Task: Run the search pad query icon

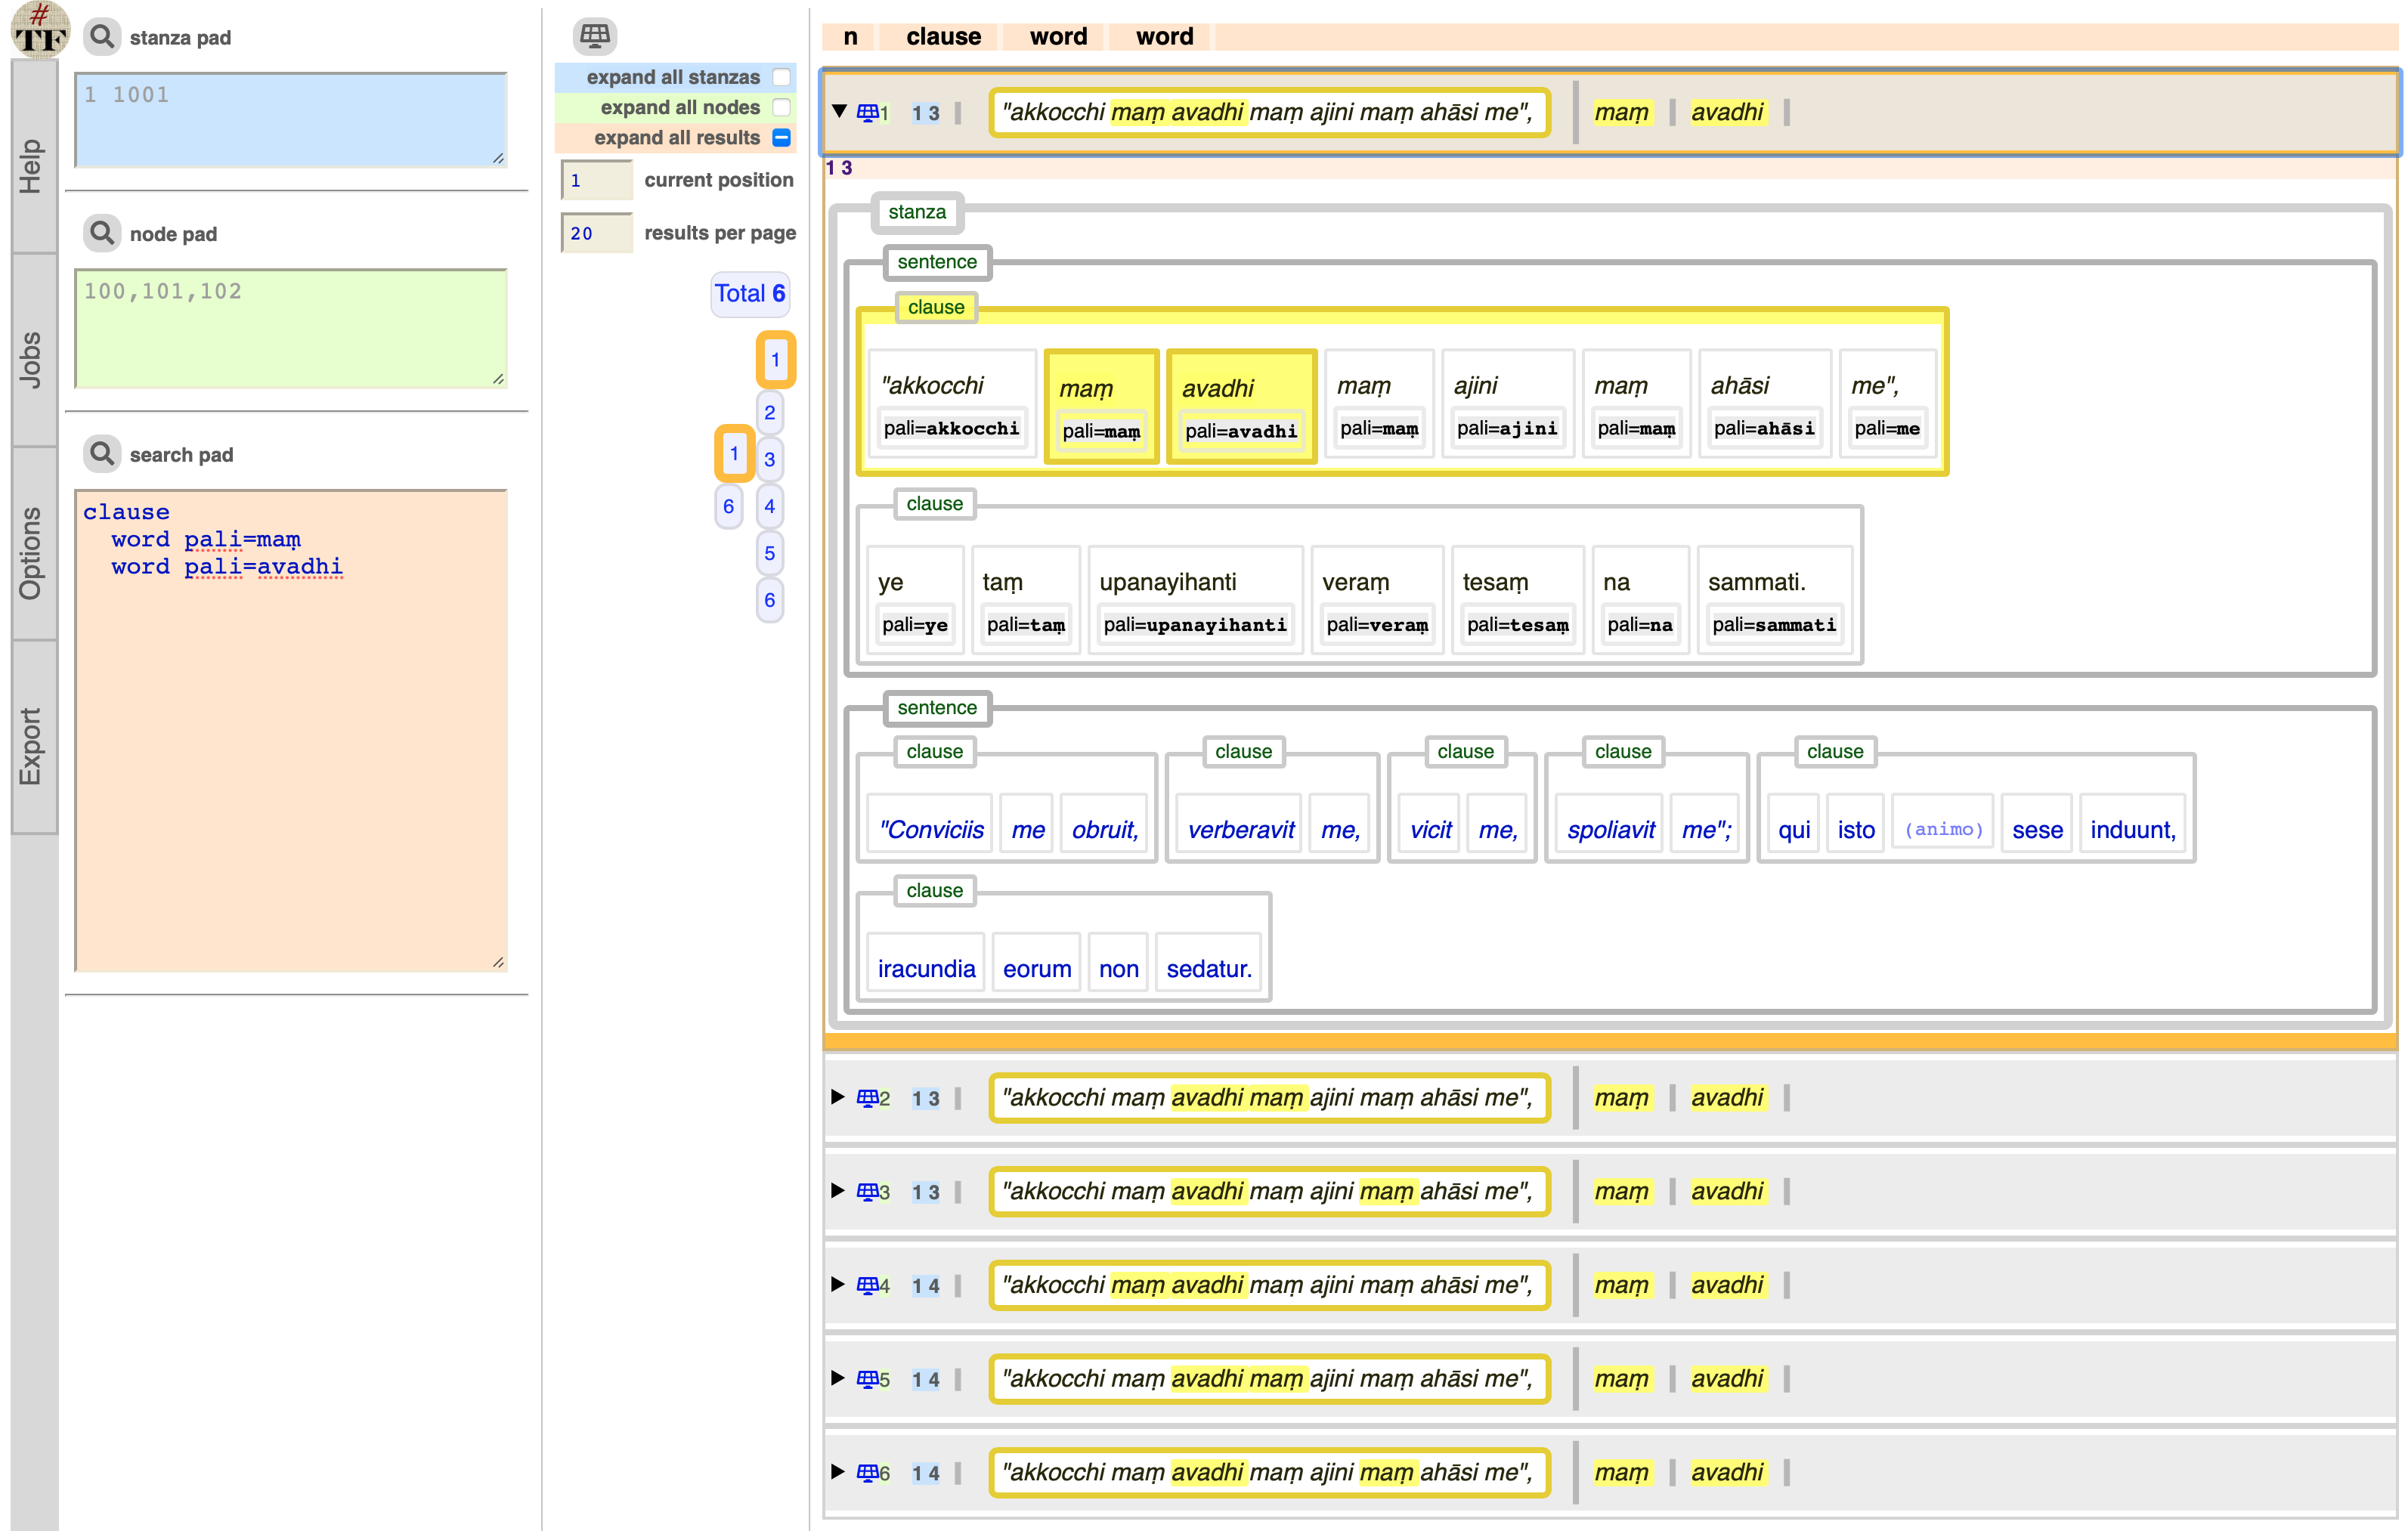Action: [101, 454]
